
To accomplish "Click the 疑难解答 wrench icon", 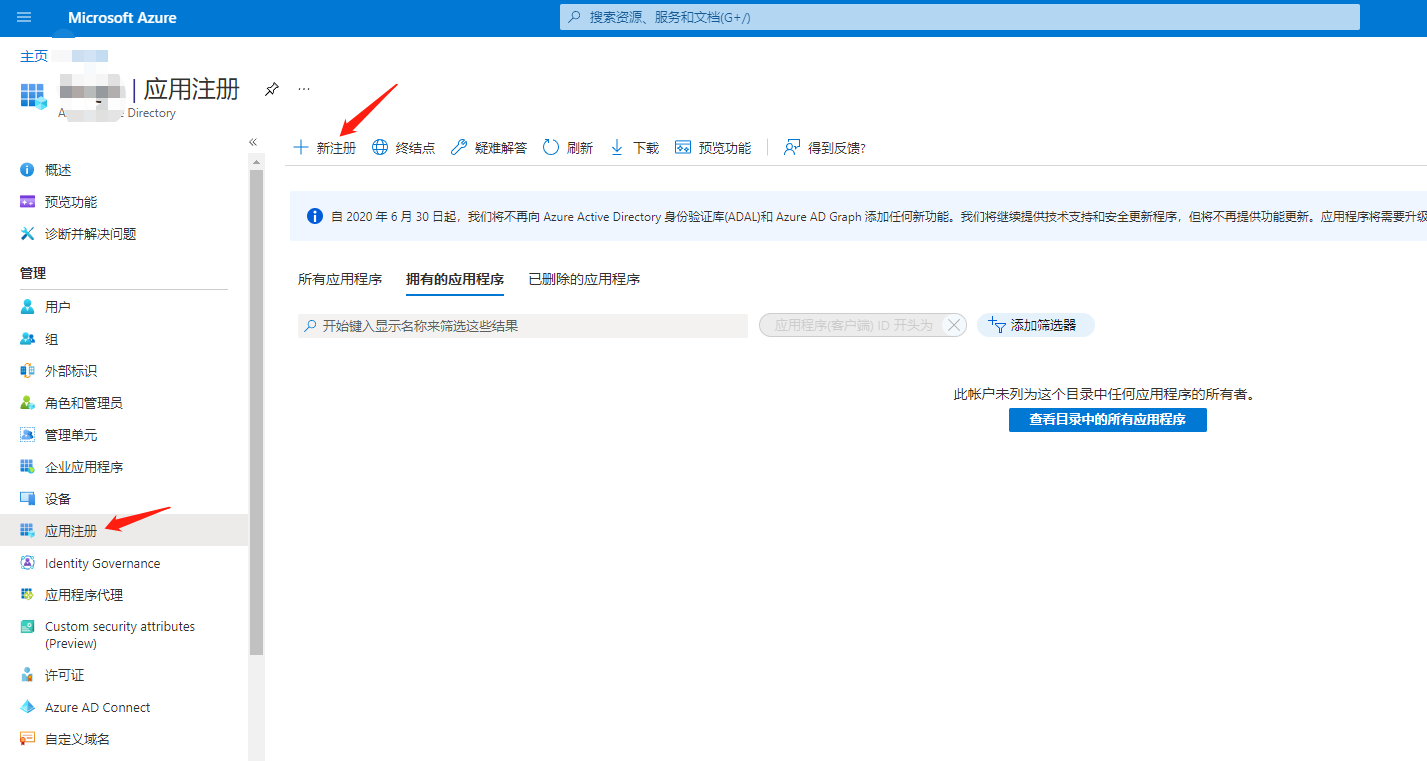I will coord(459,148).
